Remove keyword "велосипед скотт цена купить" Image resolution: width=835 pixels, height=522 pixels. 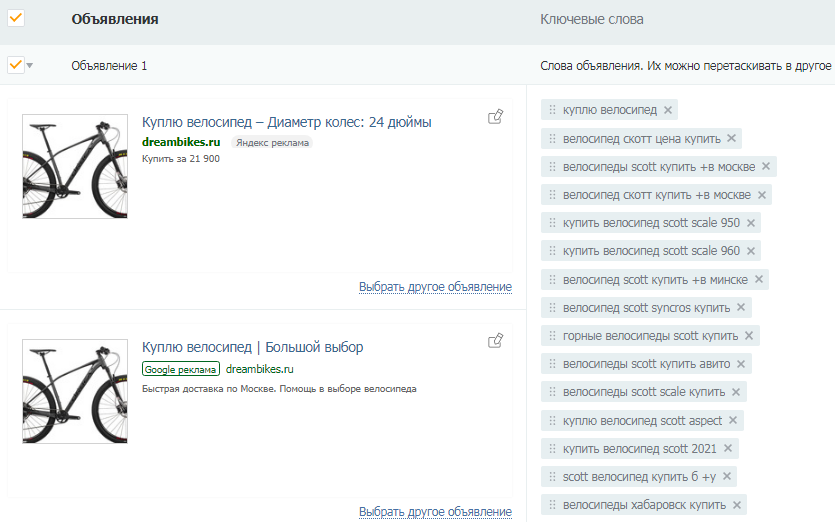[732, 138]
